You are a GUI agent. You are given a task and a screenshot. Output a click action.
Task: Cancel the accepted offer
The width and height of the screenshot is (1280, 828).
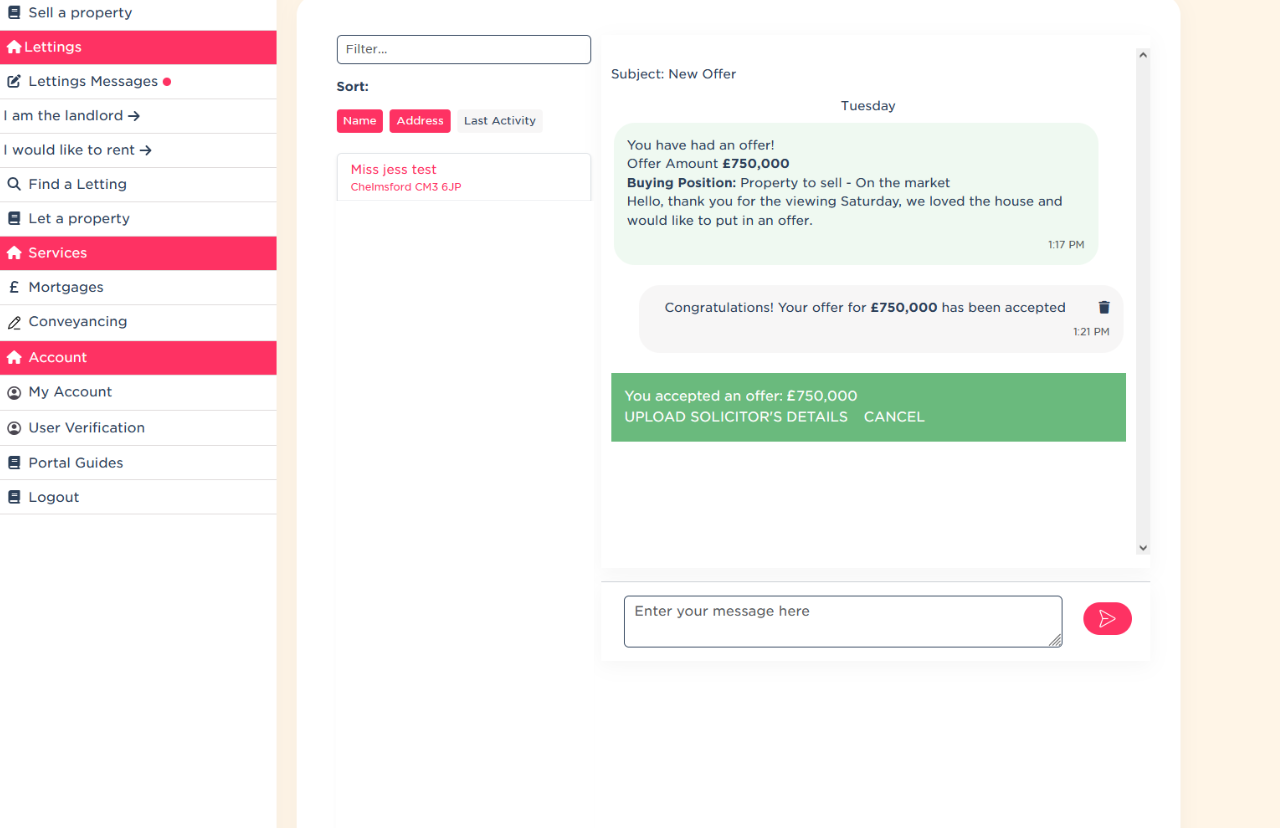894,417
